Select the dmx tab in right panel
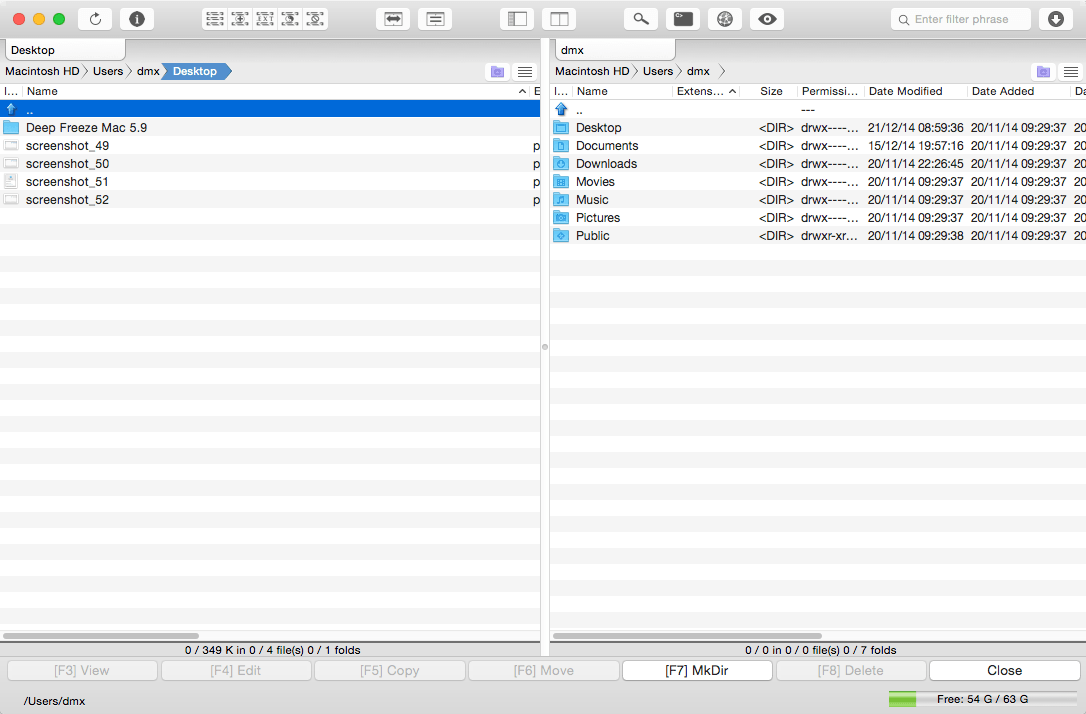 614,50
